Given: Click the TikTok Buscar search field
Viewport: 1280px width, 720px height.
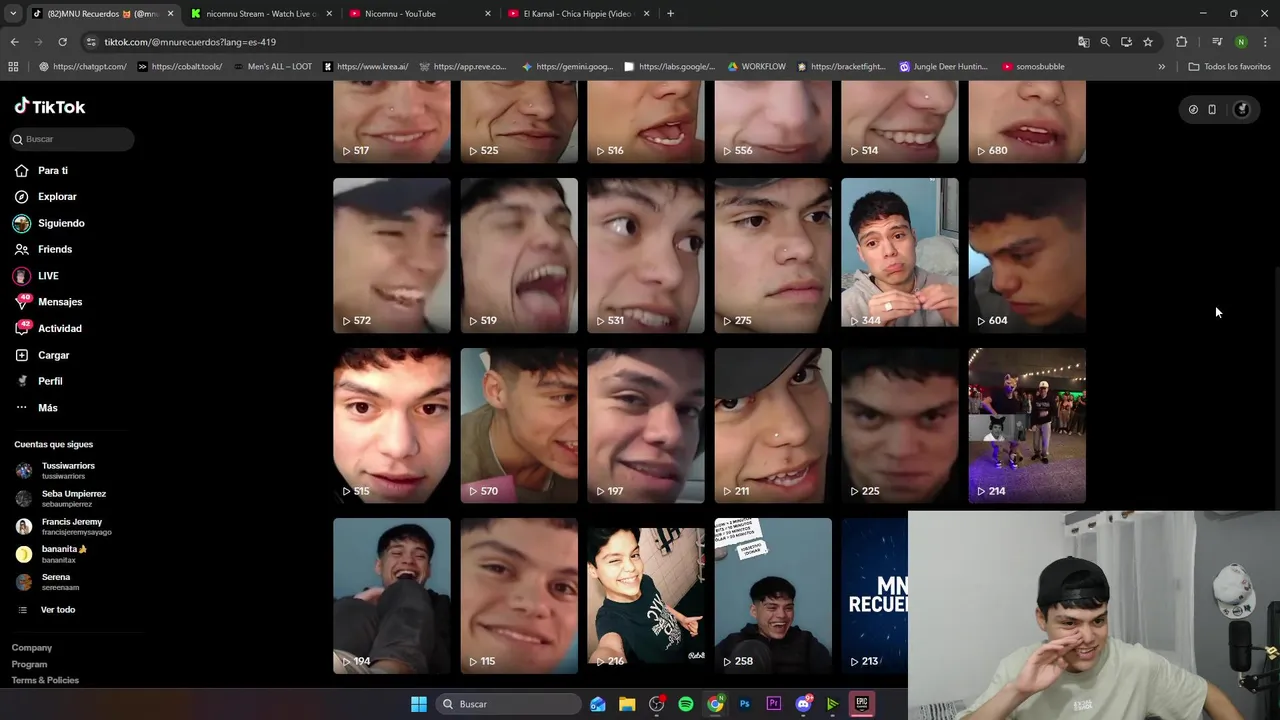Looking at the screenshot, I should click(71, 139).
